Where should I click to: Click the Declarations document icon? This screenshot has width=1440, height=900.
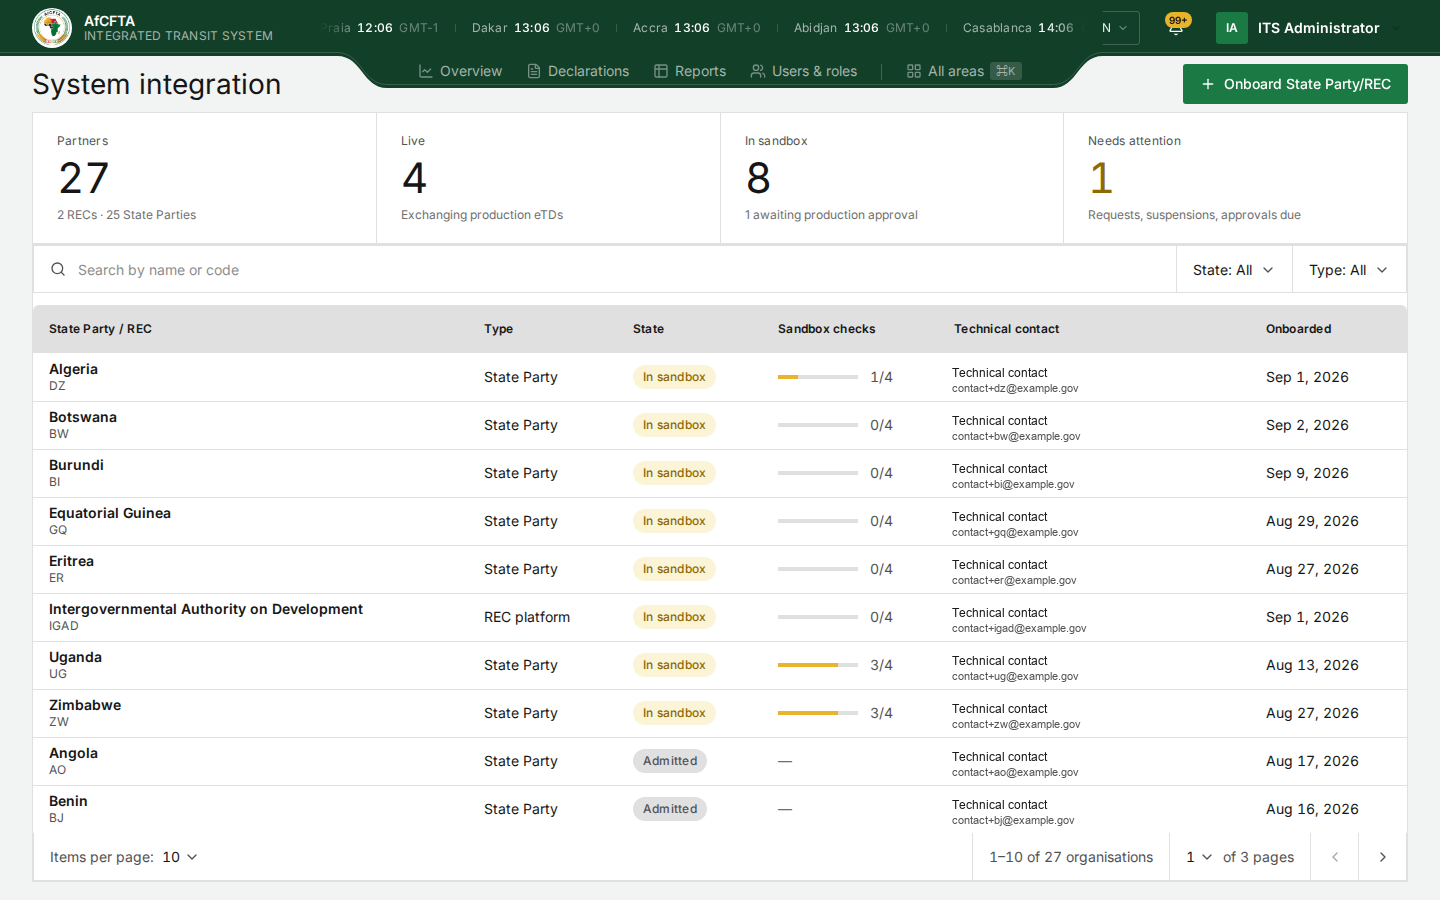coord(534,71)
